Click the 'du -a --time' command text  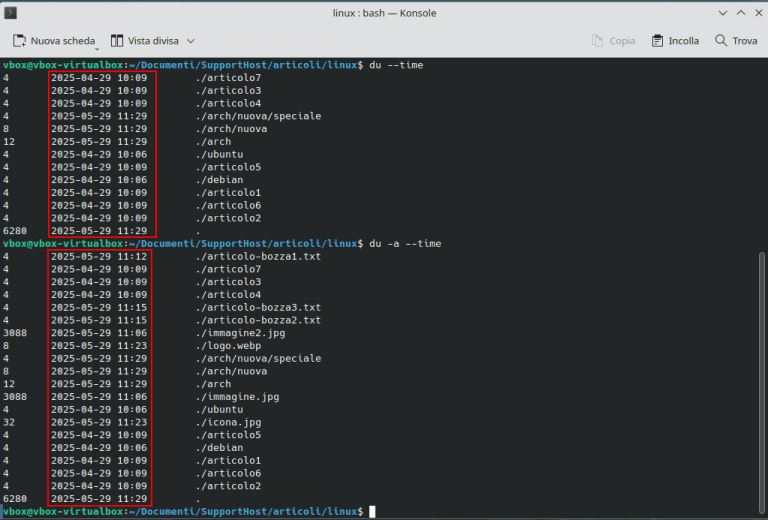coord(405,243)
